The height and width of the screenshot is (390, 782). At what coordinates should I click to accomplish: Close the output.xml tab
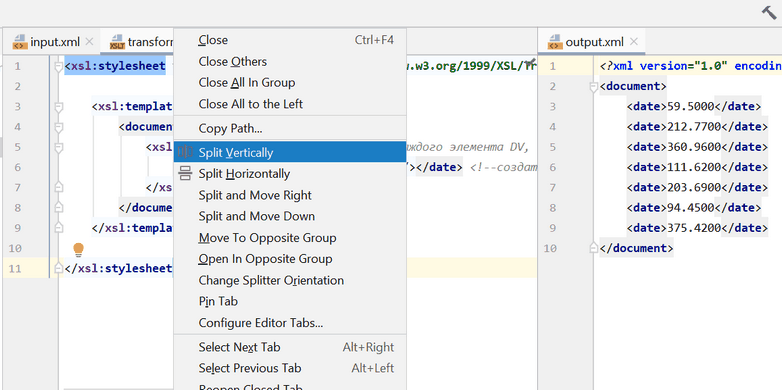pyautogui.click(x=634, y=41)
